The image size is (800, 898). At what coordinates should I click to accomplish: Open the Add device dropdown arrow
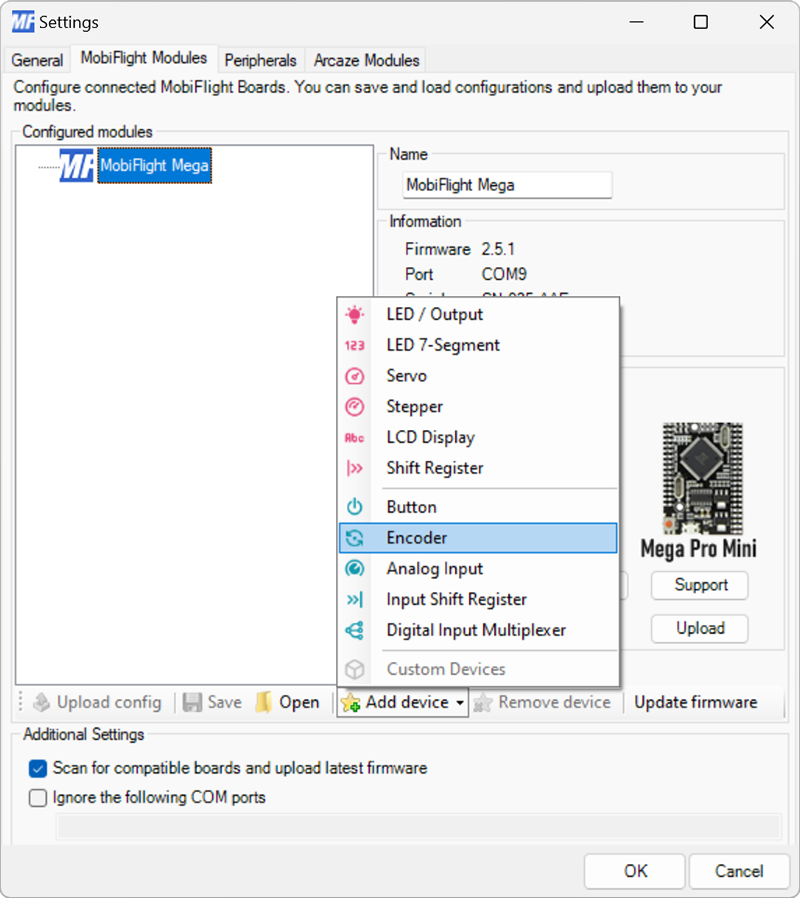pos(458,702)
